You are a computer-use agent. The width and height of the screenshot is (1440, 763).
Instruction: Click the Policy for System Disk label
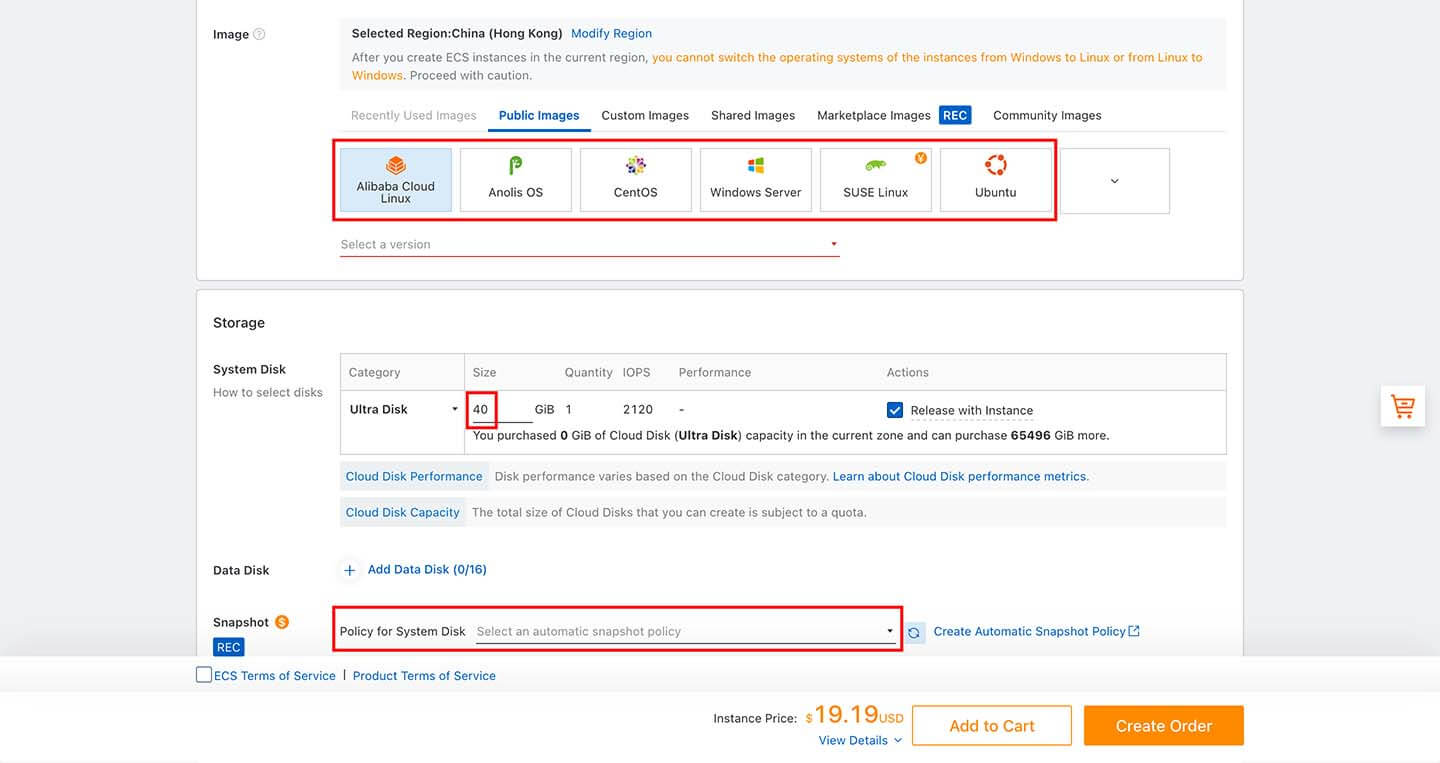pos(403,631)
